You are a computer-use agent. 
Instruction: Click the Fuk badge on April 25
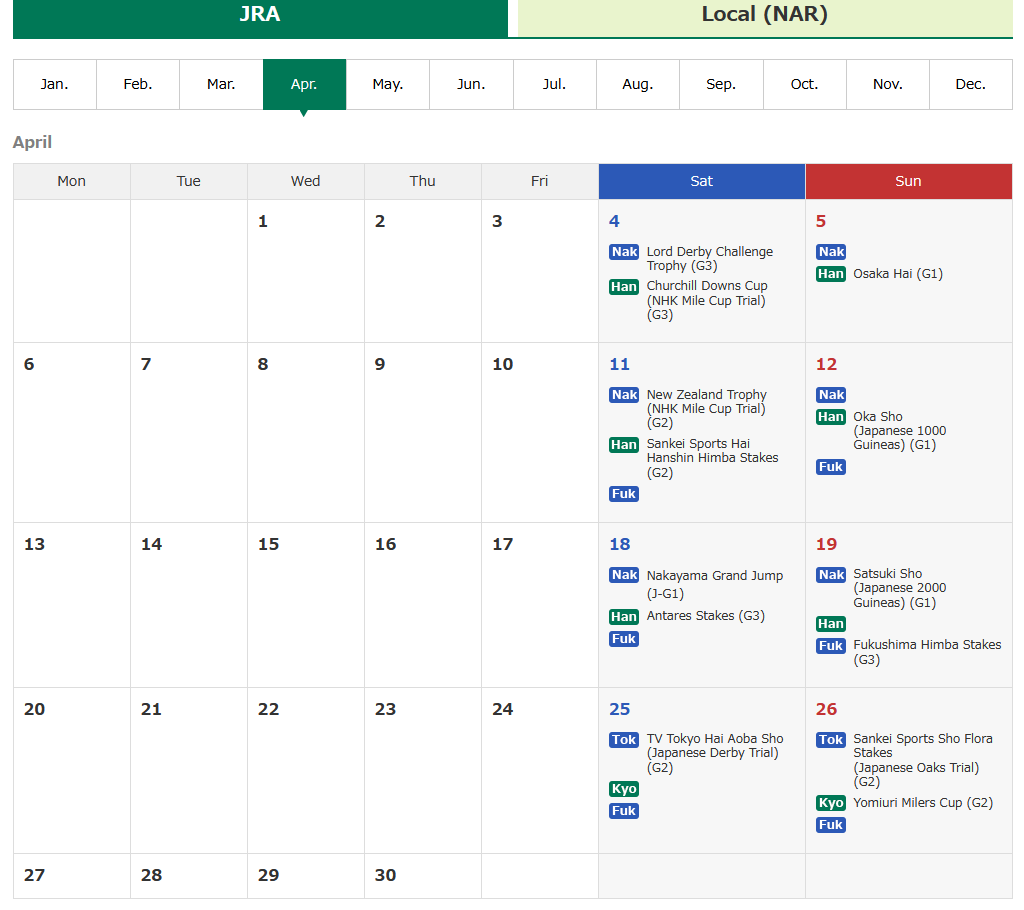[x=624, y=811]
